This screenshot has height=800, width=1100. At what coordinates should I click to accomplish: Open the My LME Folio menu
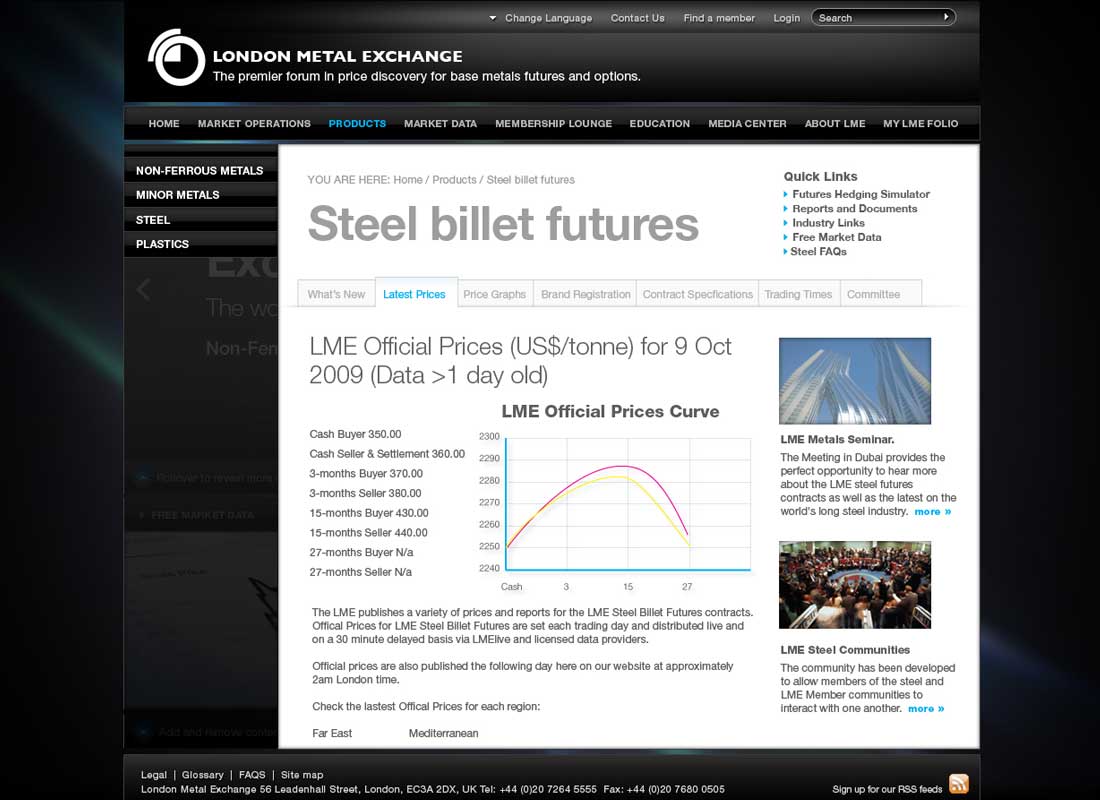920,124
